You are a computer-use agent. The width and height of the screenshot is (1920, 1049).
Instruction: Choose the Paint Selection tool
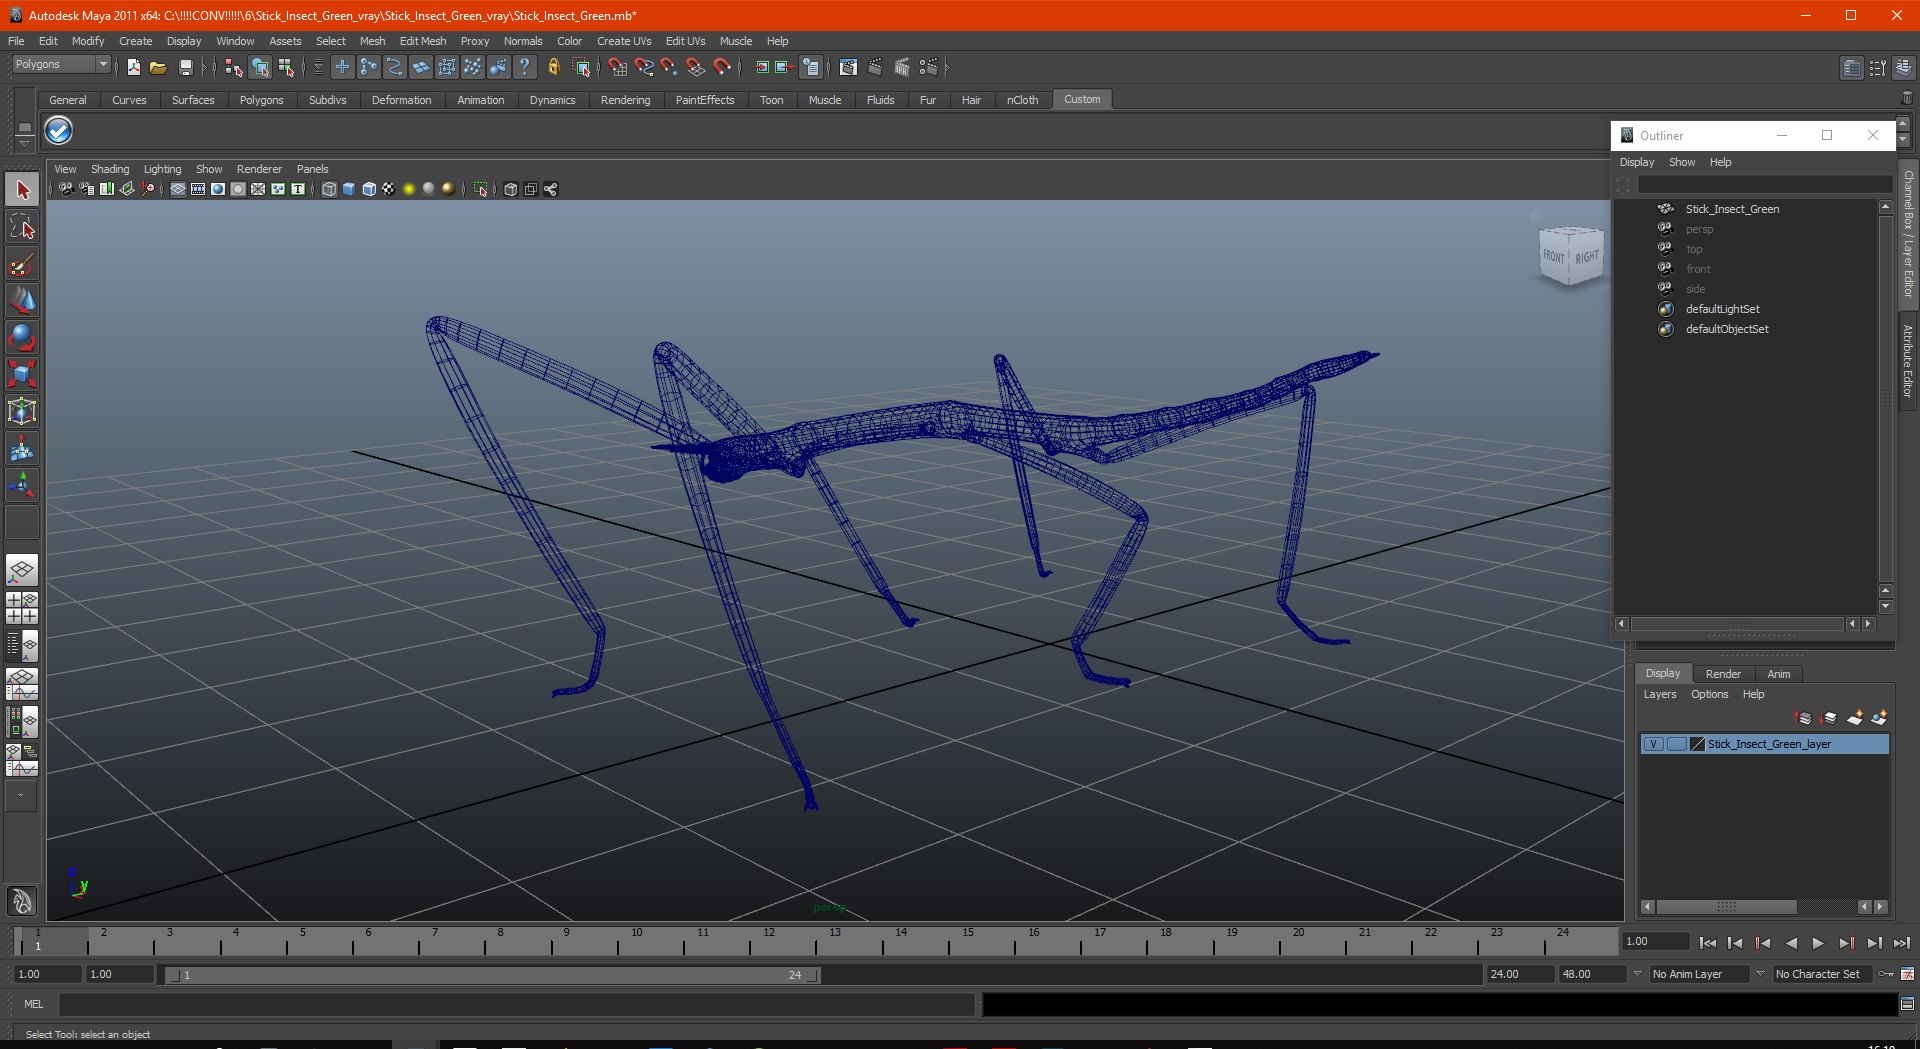(x=22, y=264)
